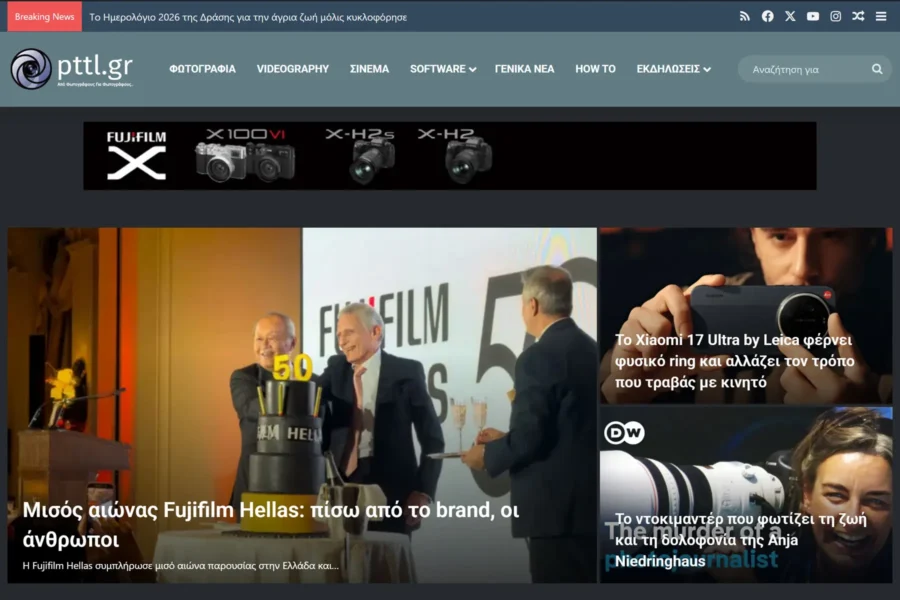Click the Breaking News headline link
The height and width of the screenshot is (600, 900).
[248, 17]
